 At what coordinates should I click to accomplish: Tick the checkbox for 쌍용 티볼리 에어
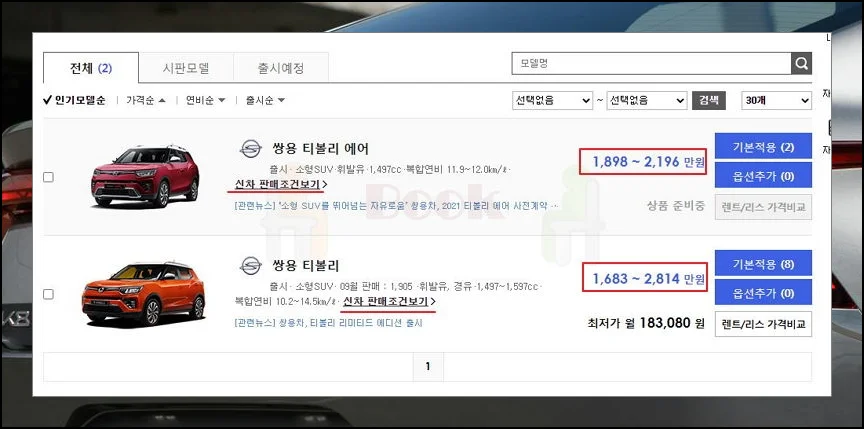coord(48,177)
